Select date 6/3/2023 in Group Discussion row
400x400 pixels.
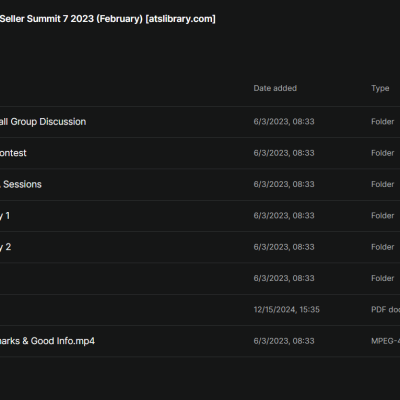pos(284,122)
